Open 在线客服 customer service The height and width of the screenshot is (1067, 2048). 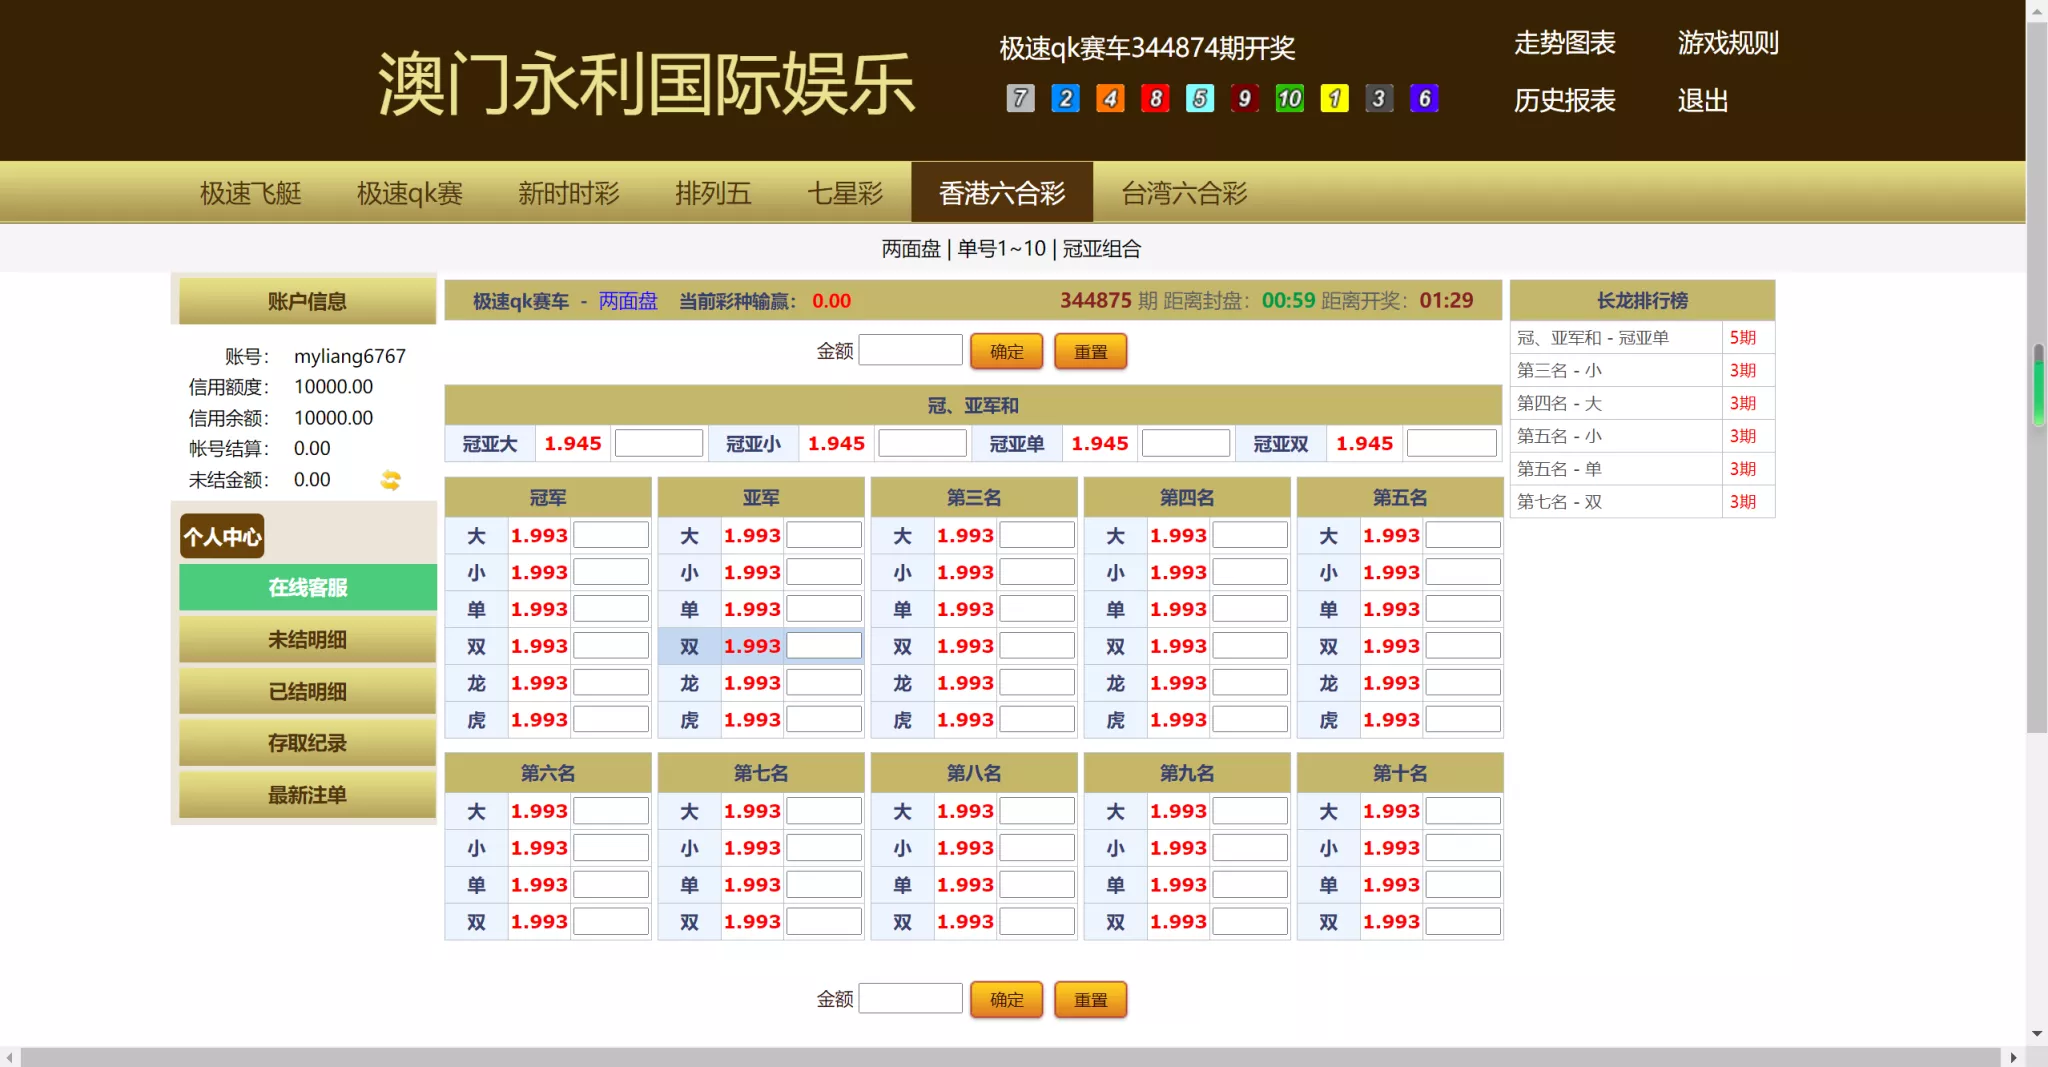coord(306,587)
